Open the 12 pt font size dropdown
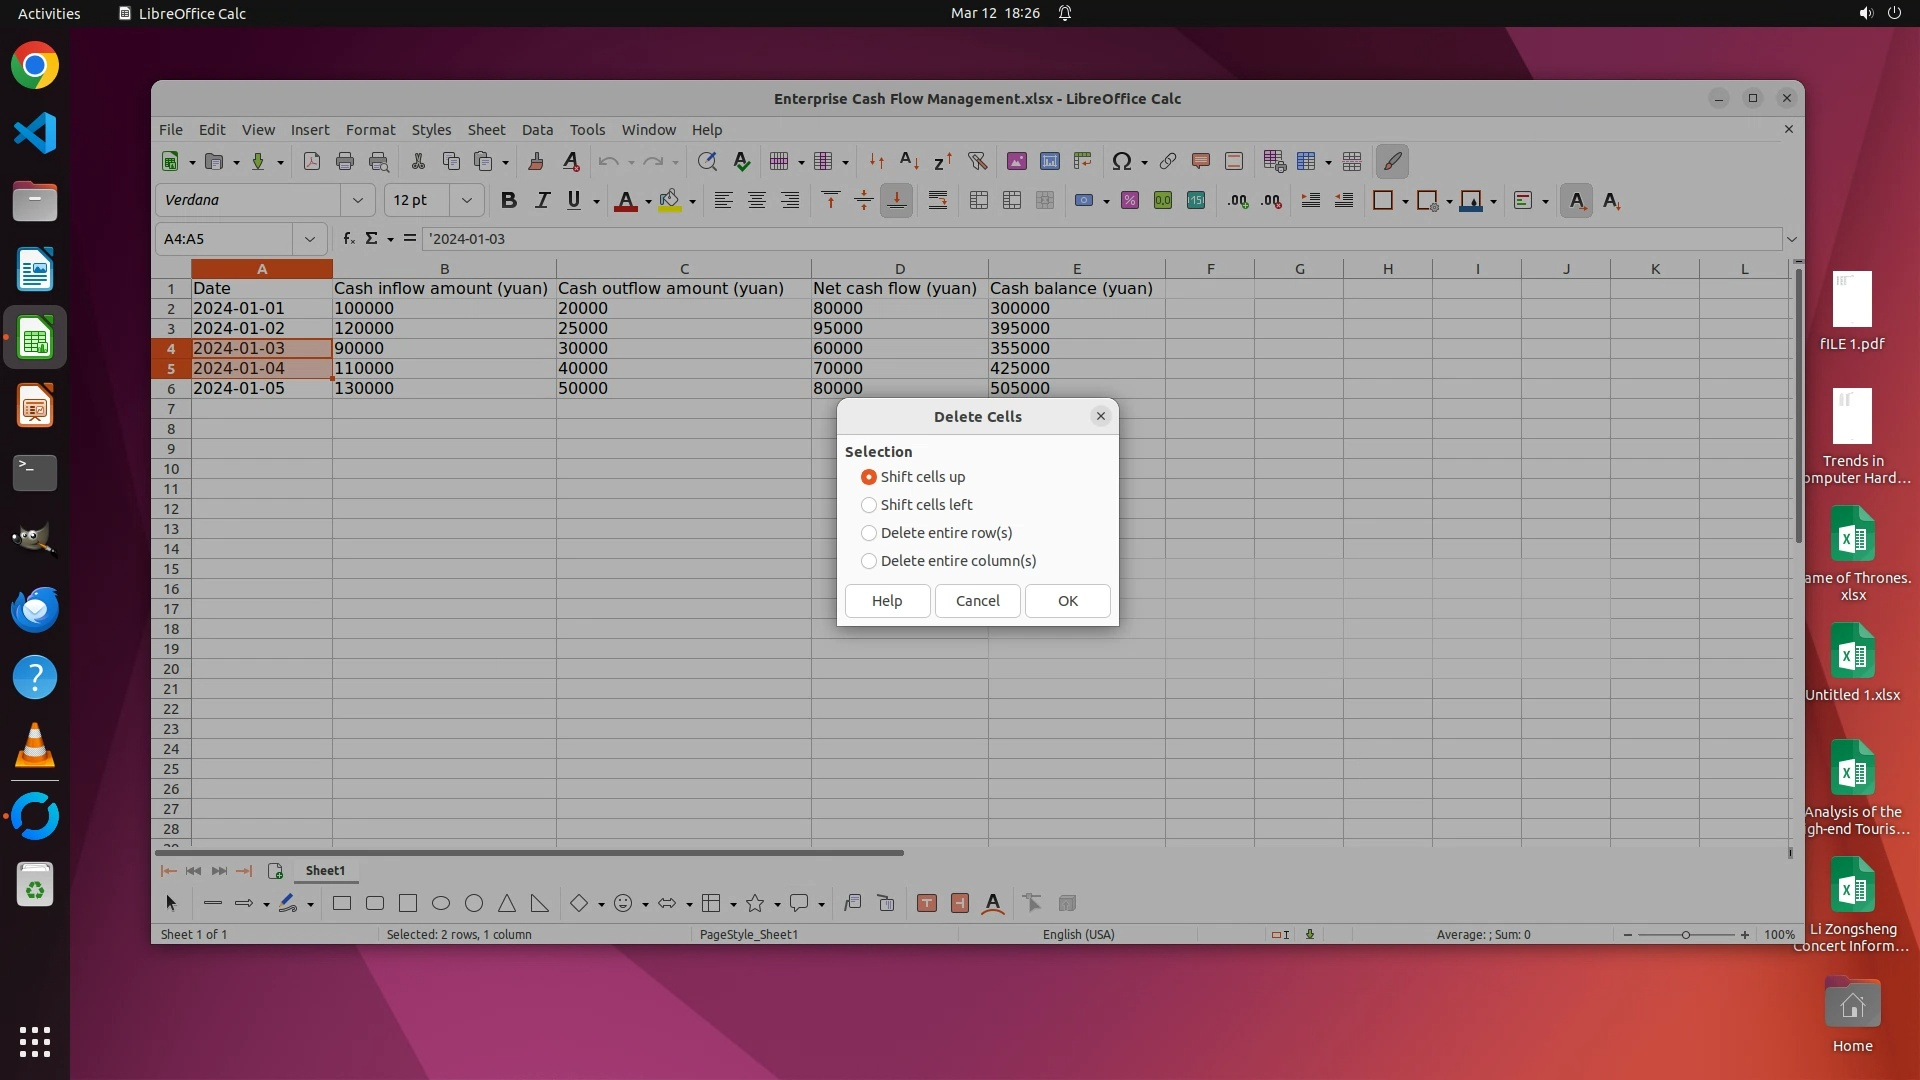 tap(466, 200)
